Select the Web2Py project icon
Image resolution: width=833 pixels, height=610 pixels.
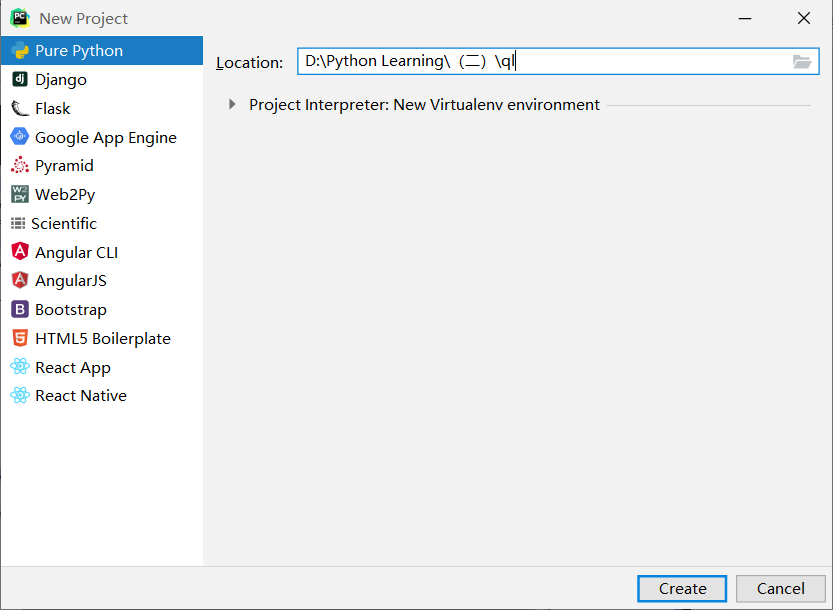coord(20,194)
